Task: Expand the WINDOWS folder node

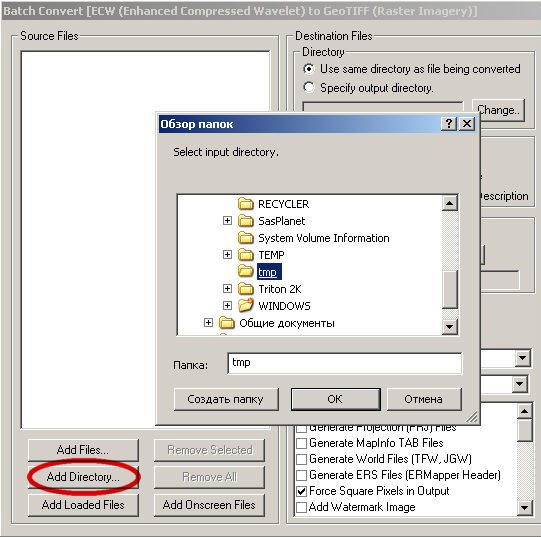Action: click(227, 305)
